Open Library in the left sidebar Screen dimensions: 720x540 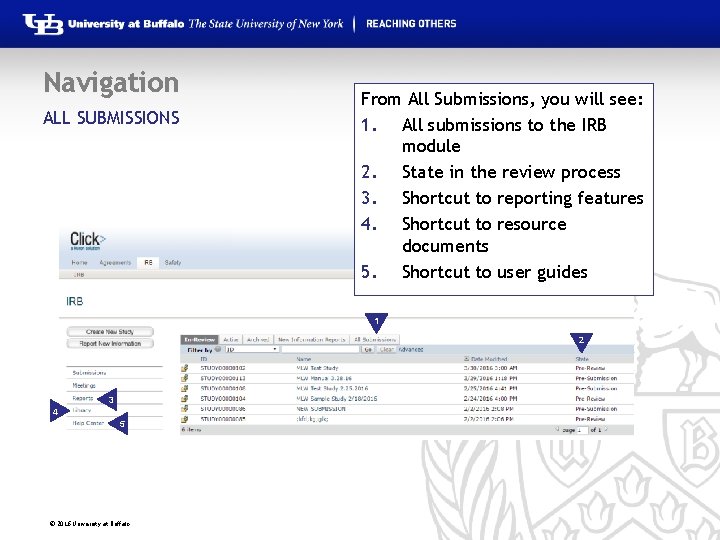[x=82, y=410]
